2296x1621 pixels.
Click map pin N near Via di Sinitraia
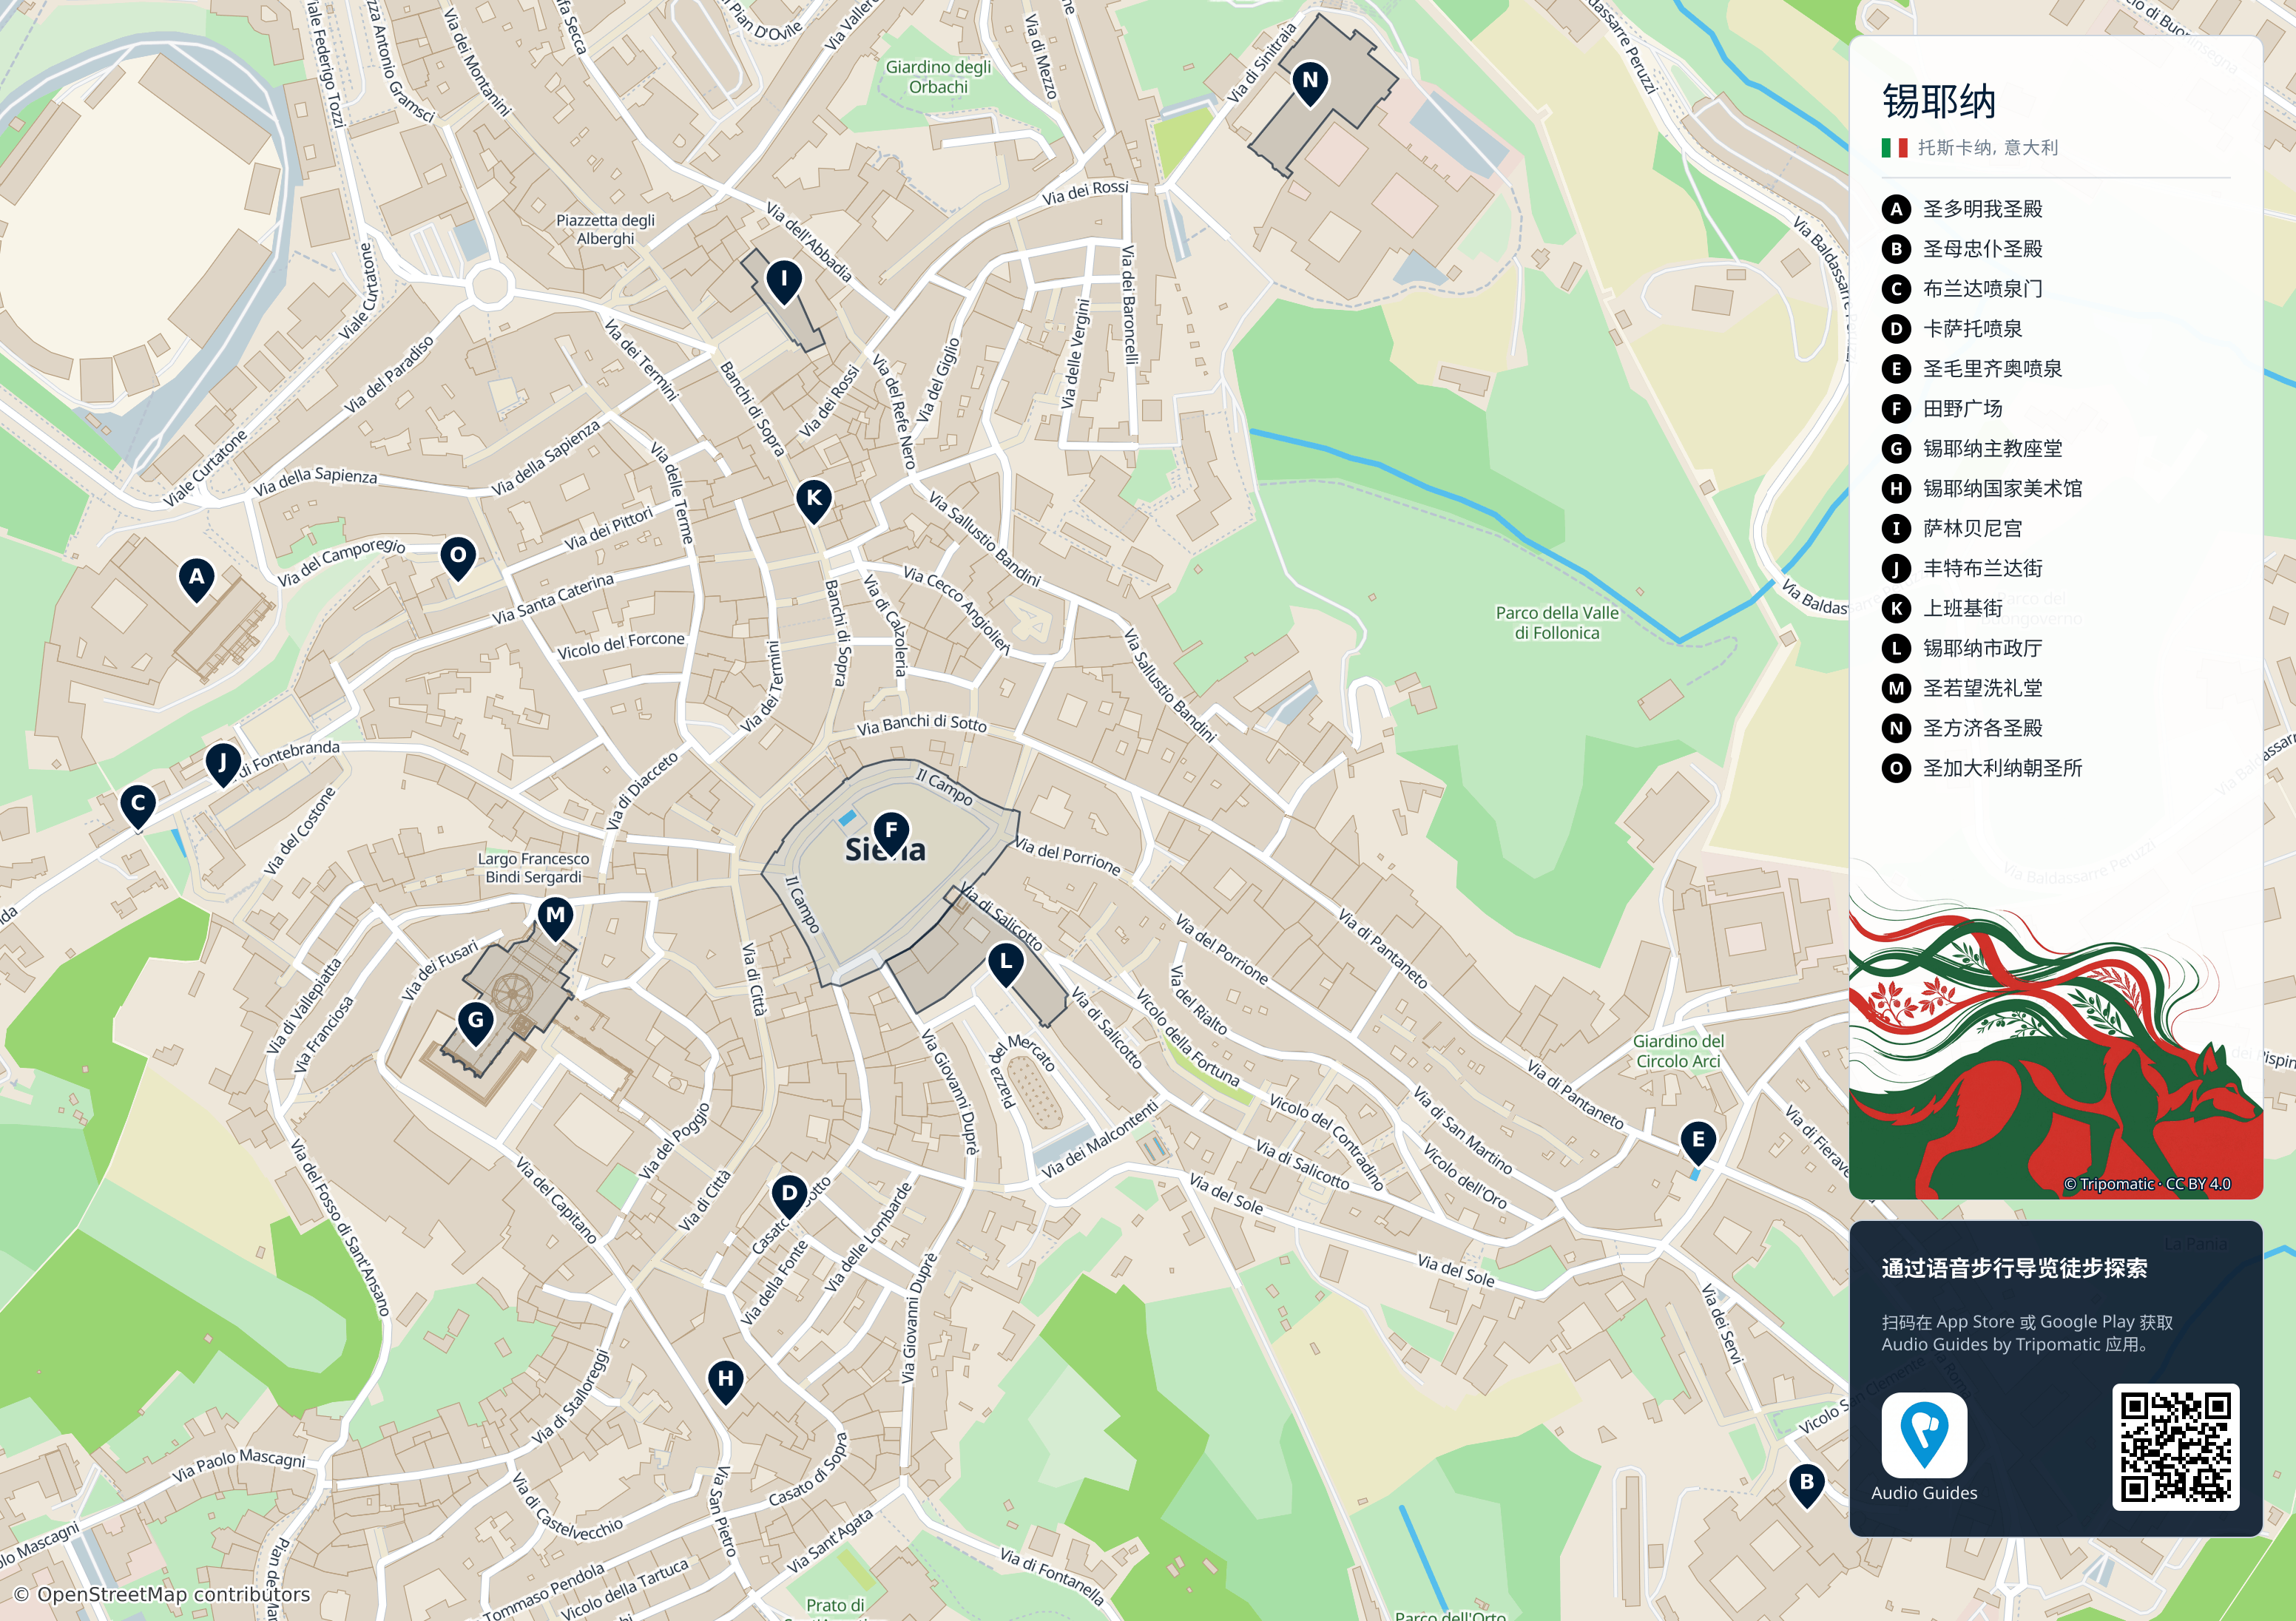point(1310,82)
